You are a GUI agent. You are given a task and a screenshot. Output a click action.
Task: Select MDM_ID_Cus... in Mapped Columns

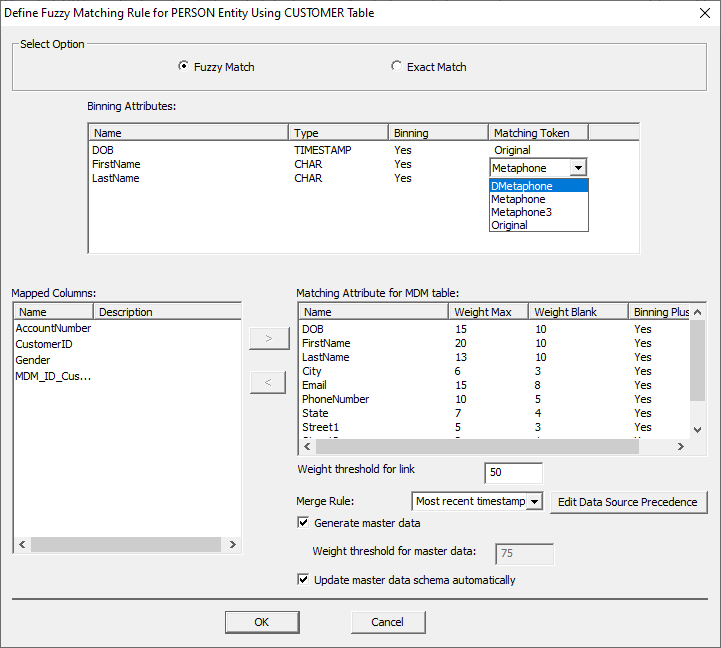click(53, 376)
